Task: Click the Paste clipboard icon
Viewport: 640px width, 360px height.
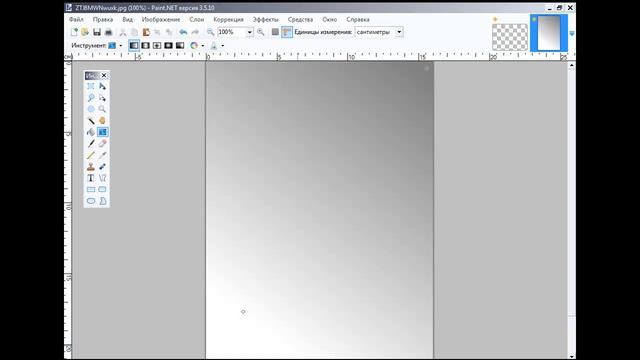Action: pos(146,32)
